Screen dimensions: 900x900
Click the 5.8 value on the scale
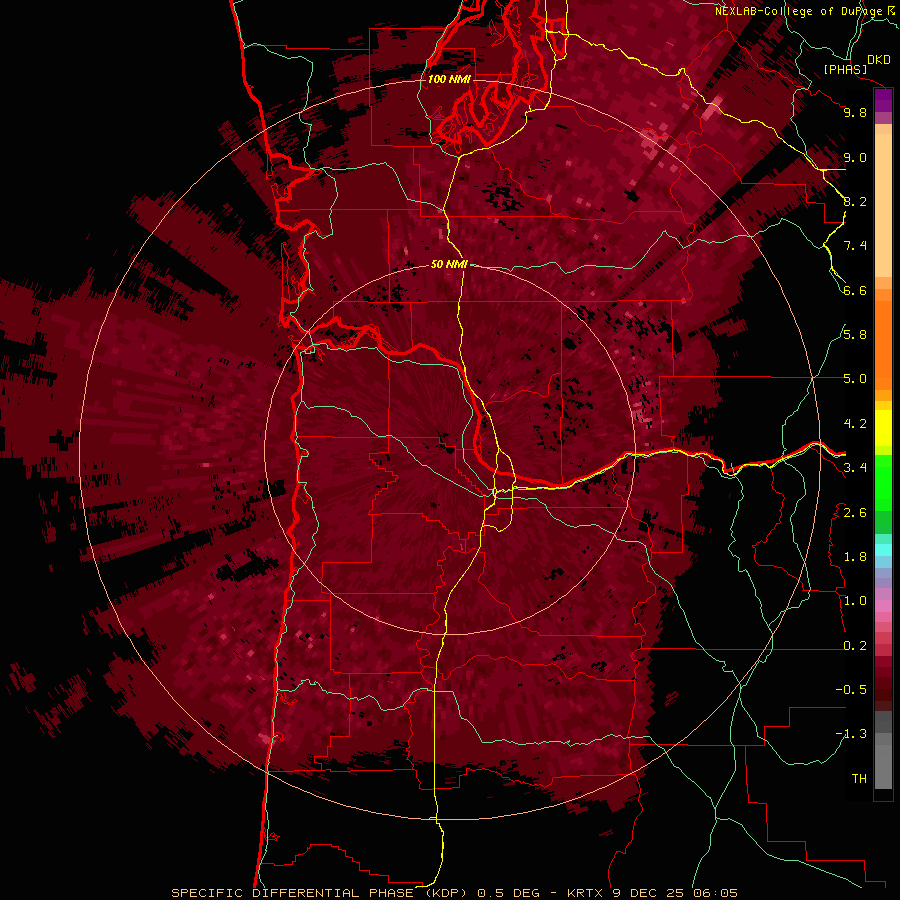[855, 335]
